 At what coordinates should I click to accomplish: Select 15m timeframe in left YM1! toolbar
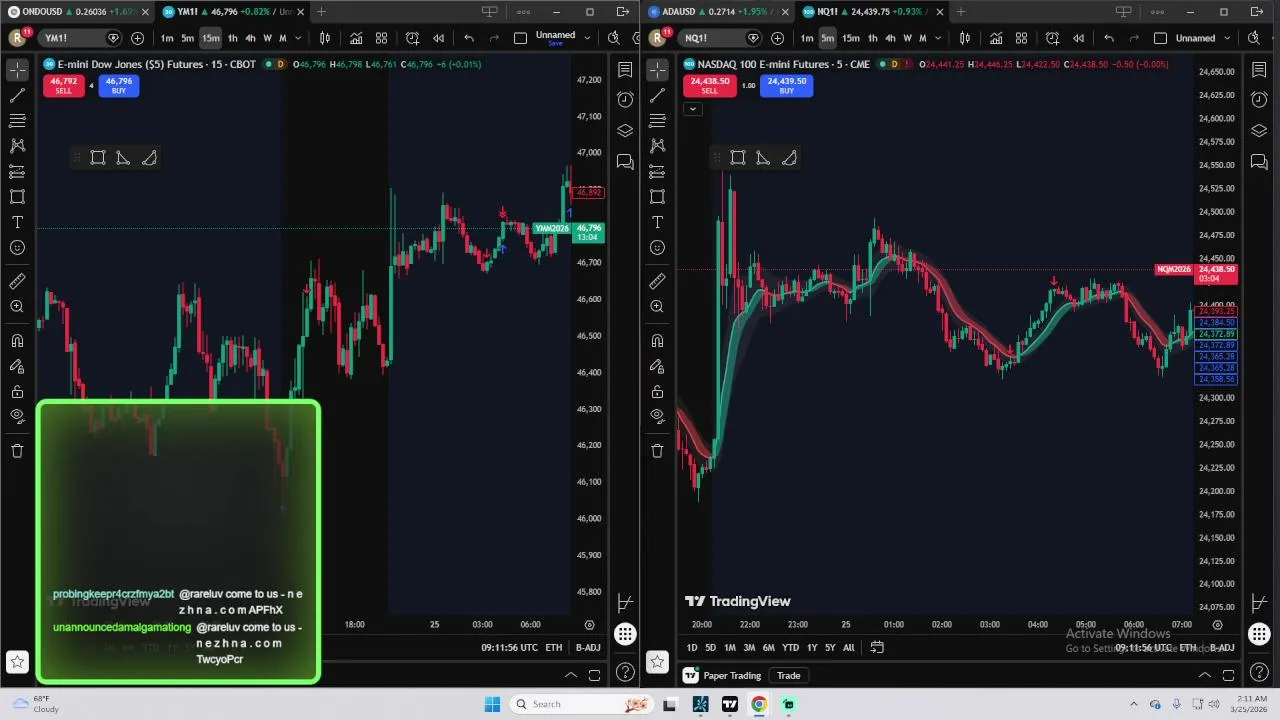coord(210,38)
